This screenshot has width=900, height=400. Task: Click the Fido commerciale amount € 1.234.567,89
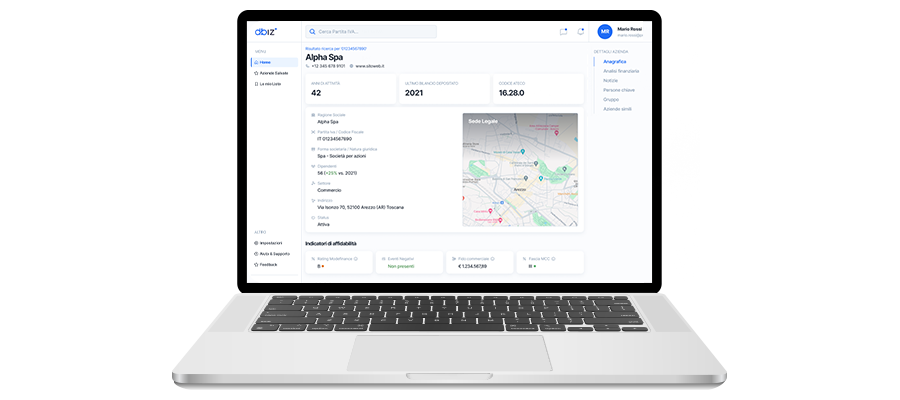pos(472,266)
